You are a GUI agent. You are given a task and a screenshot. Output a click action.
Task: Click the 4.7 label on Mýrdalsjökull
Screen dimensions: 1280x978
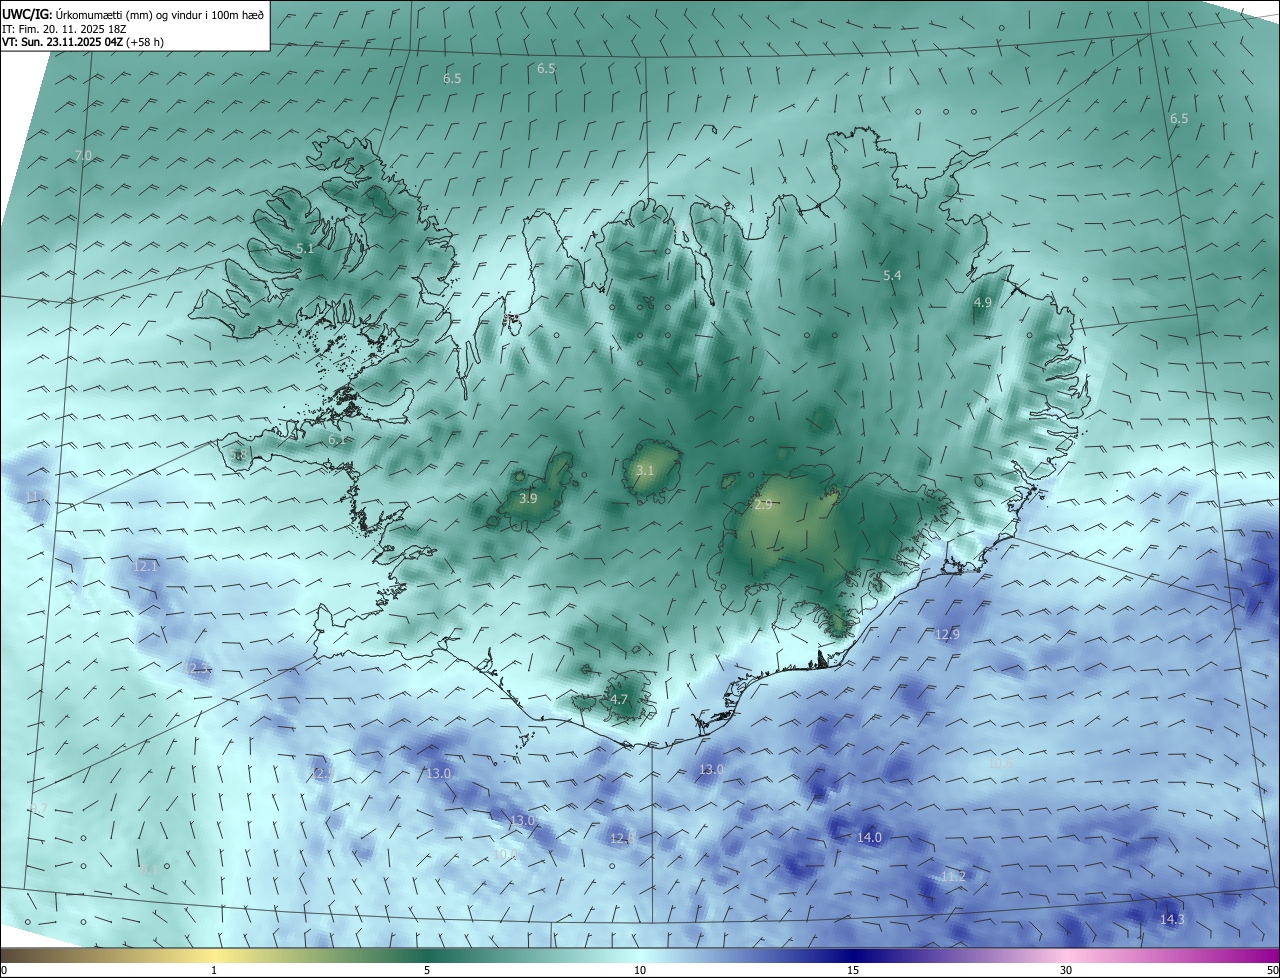pyautogui.click(x=619, y=700)
